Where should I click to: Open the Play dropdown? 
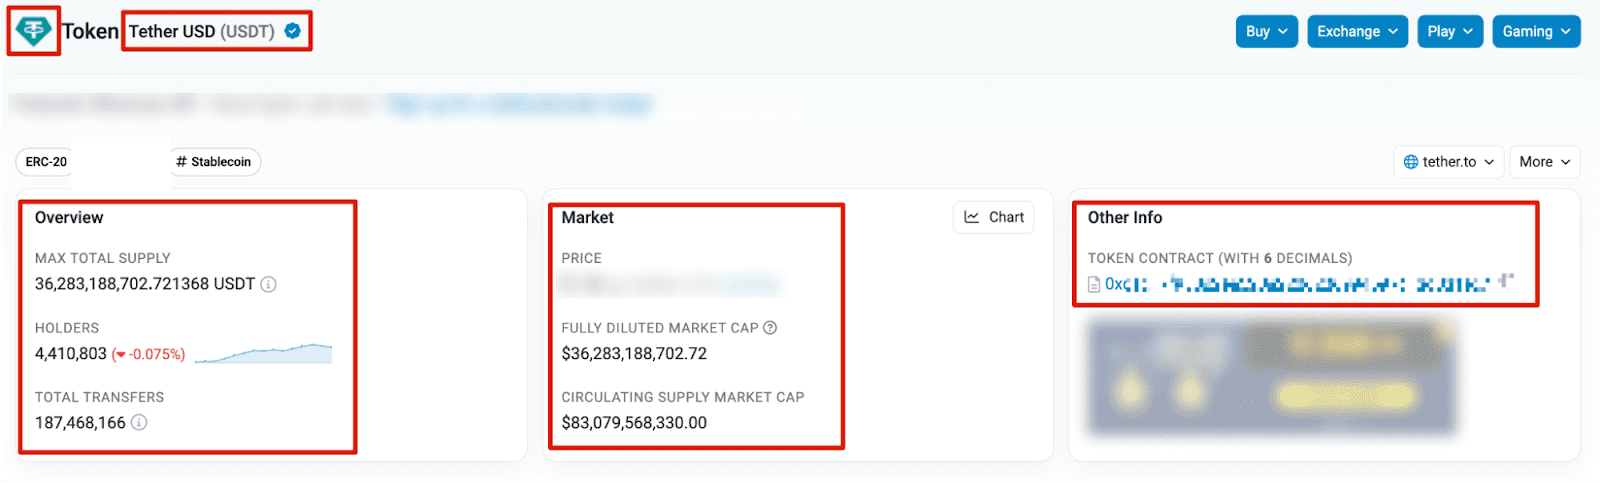(1450, 31)
